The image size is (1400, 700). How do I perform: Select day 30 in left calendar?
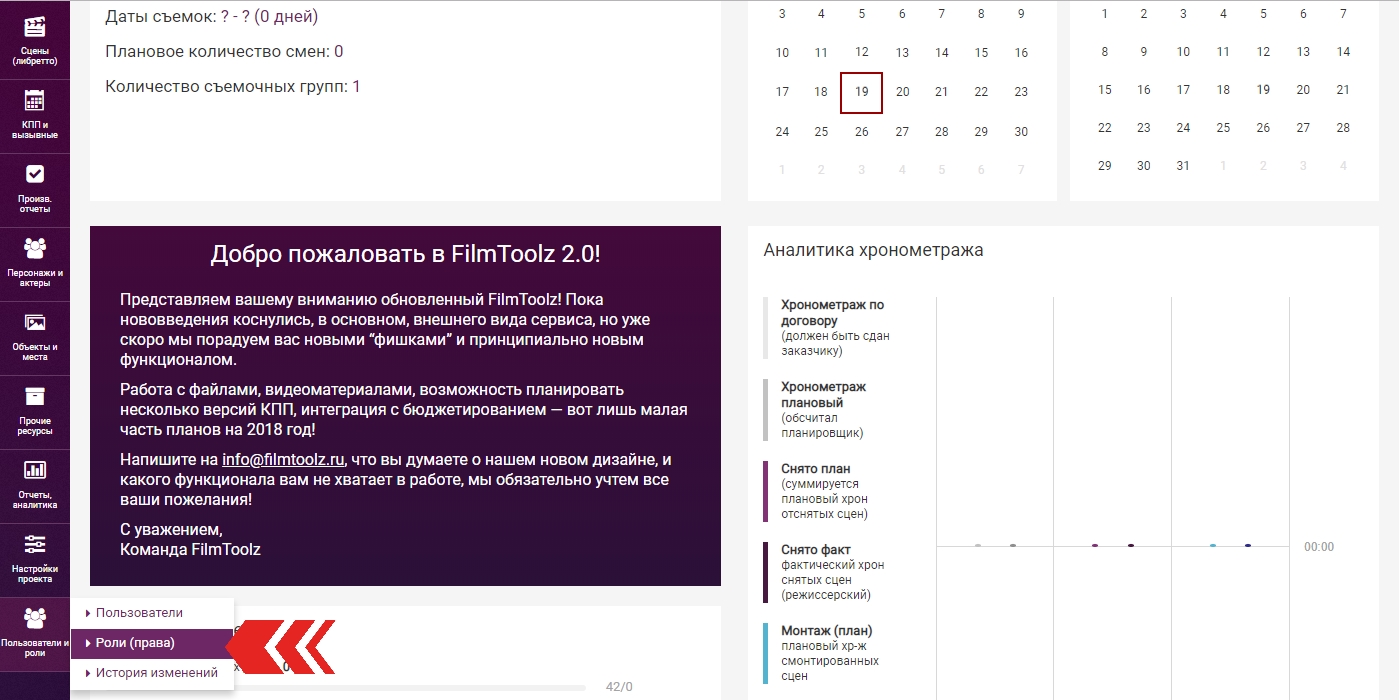point(1021,132)
